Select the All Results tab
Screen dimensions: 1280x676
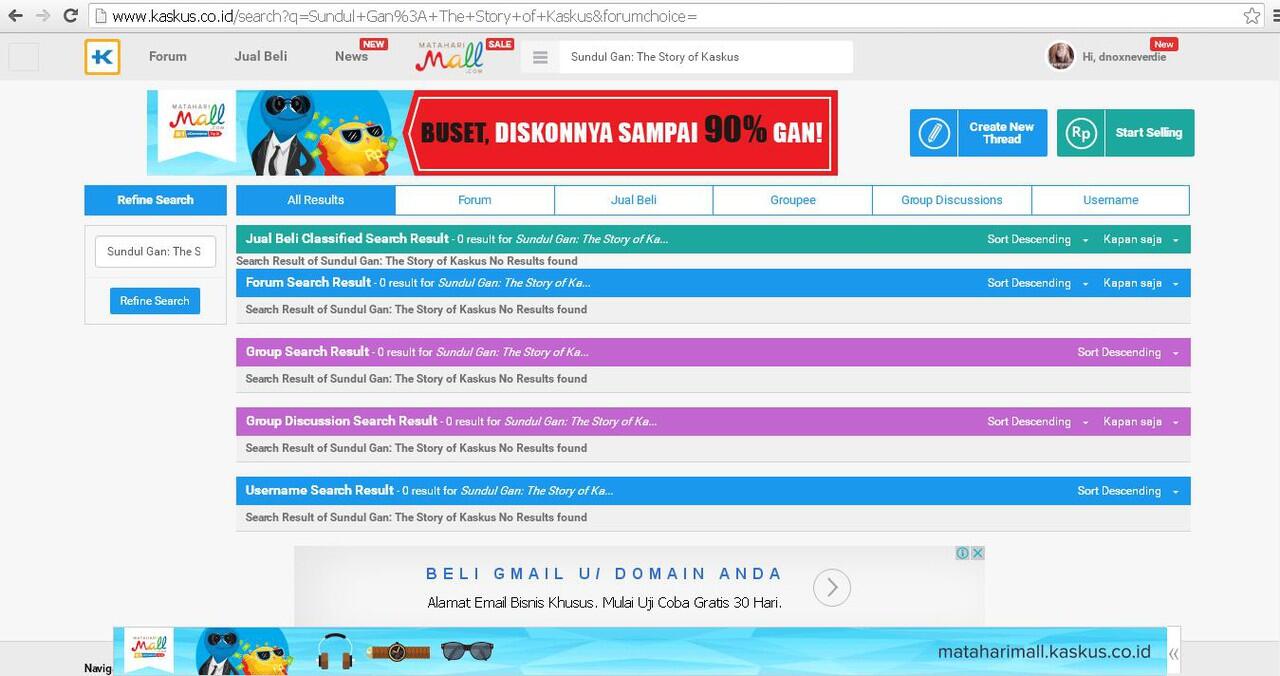(316, 200)
